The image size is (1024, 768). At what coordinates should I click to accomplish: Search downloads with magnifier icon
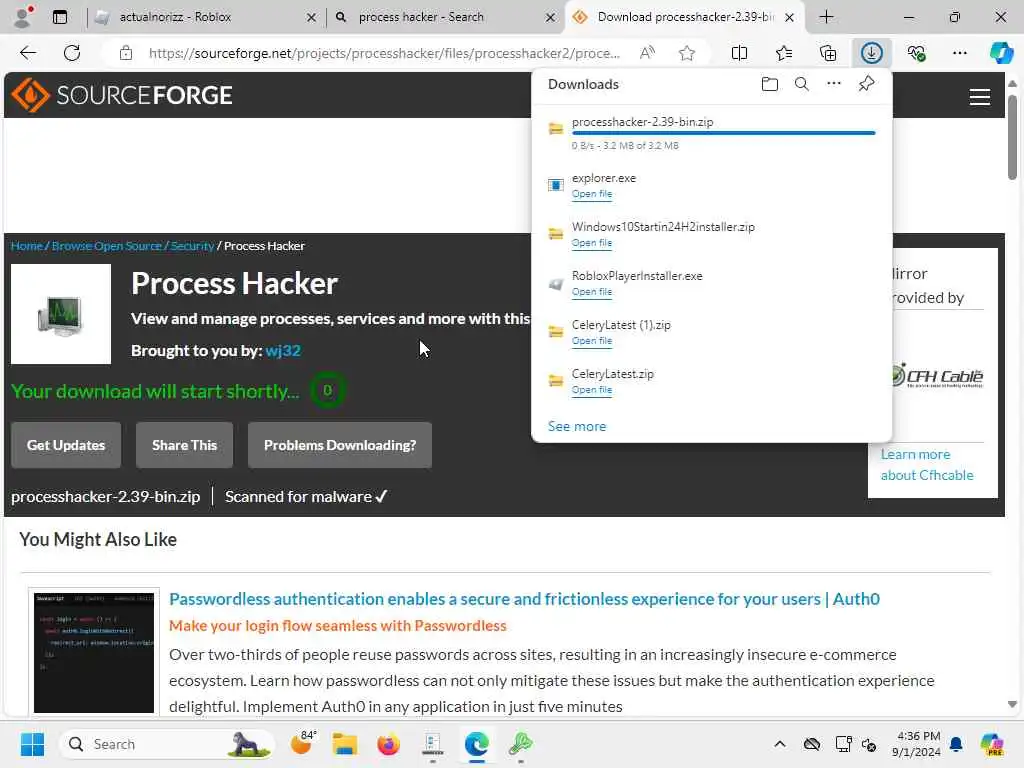point(801,84)
